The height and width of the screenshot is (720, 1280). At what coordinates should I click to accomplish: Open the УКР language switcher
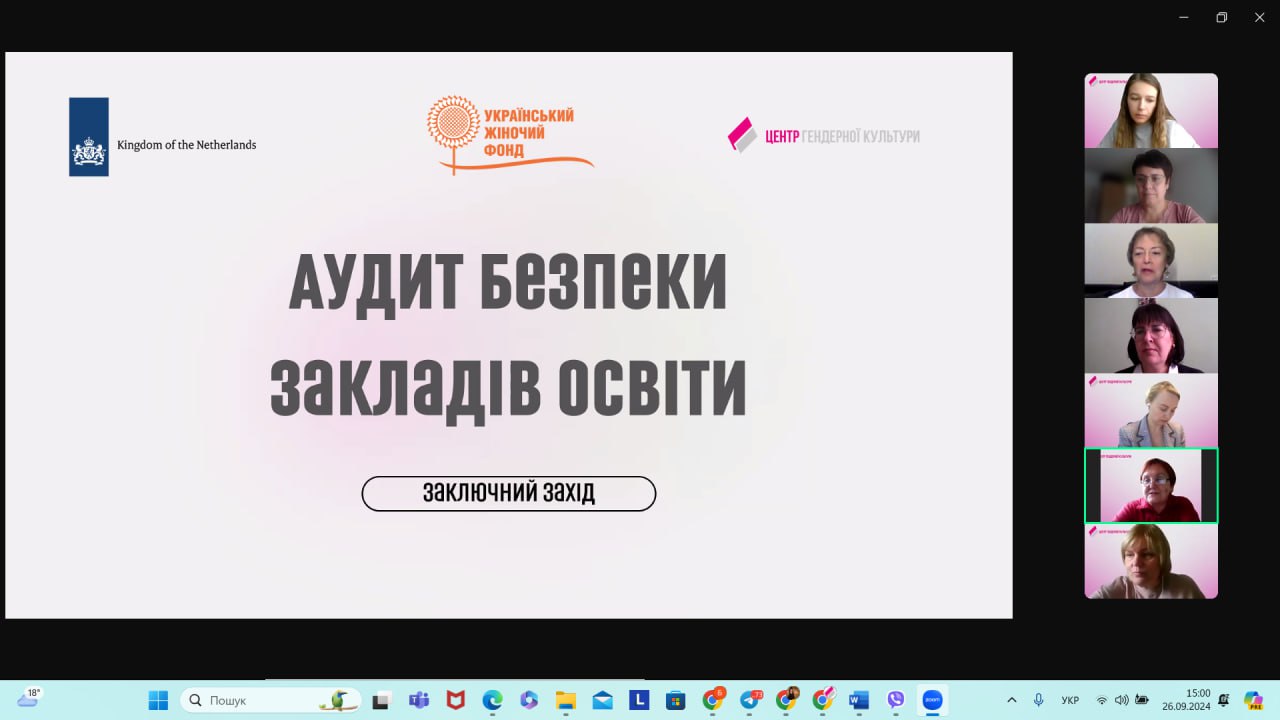(x=1070, y=700)
